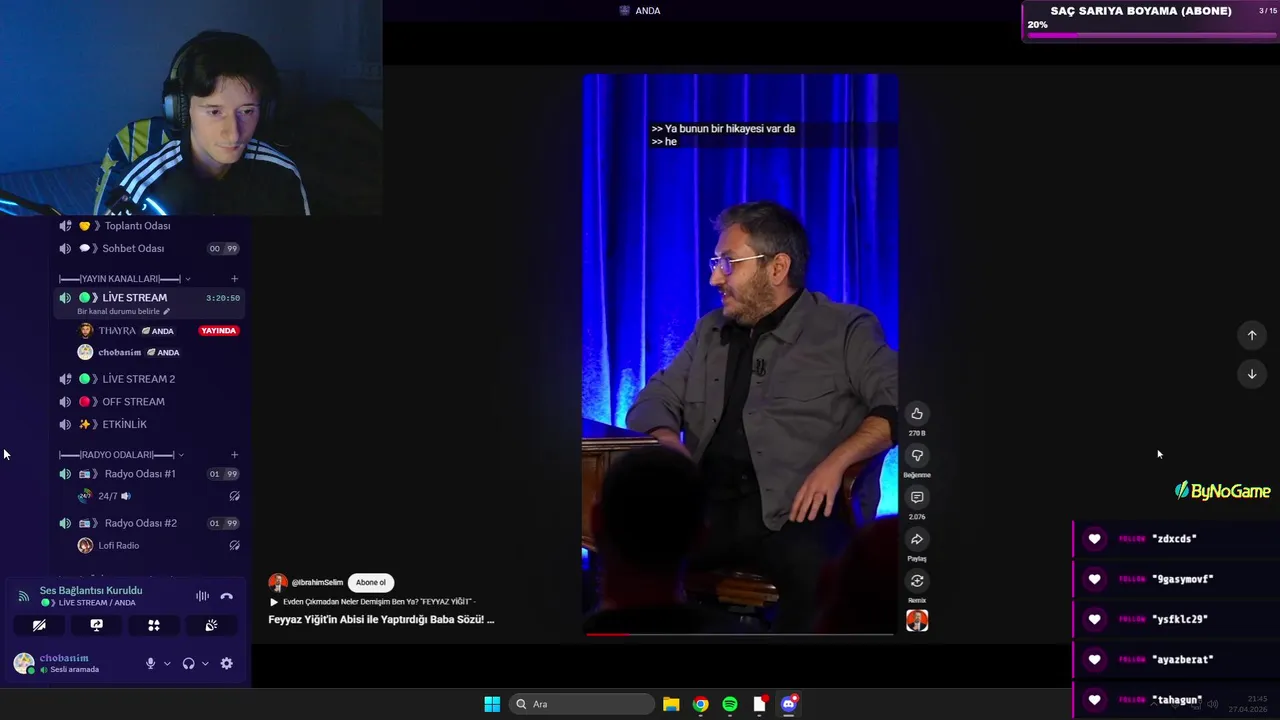Select follower alert "ysfklc29"

tap(1176, 619)
